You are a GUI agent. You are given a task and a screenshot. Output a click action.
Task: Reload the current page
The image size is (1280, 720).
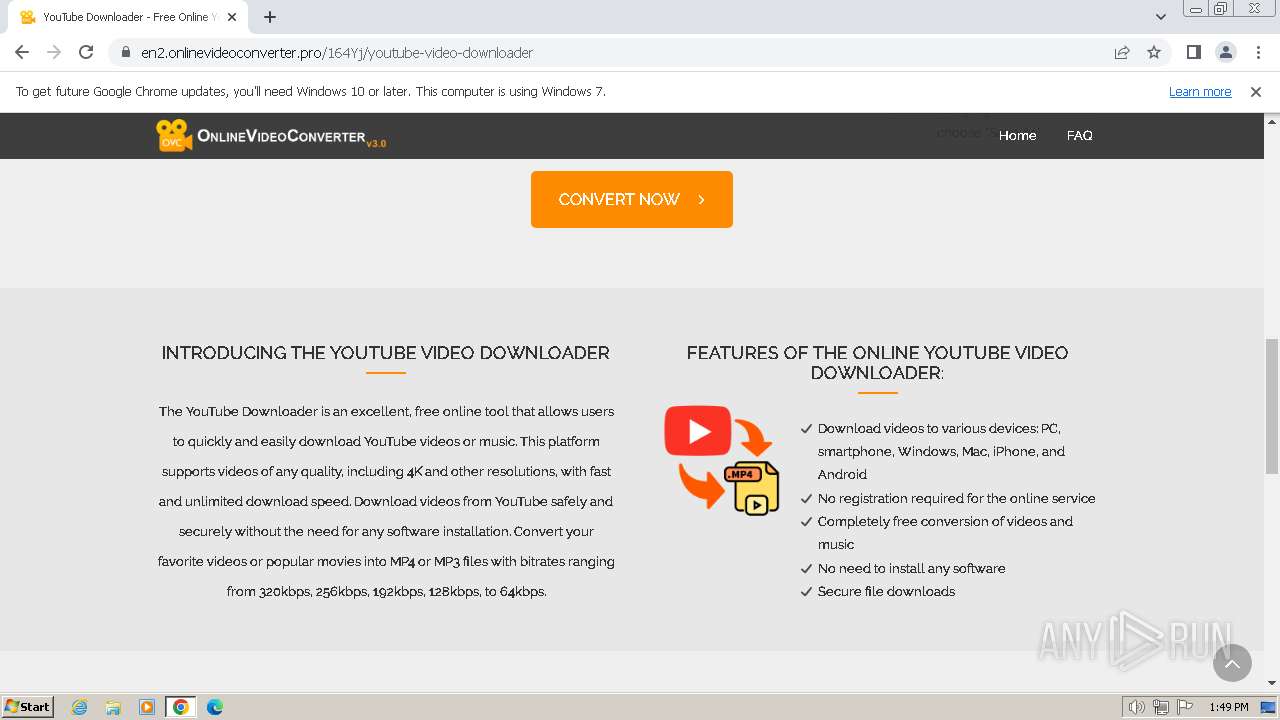86,52
